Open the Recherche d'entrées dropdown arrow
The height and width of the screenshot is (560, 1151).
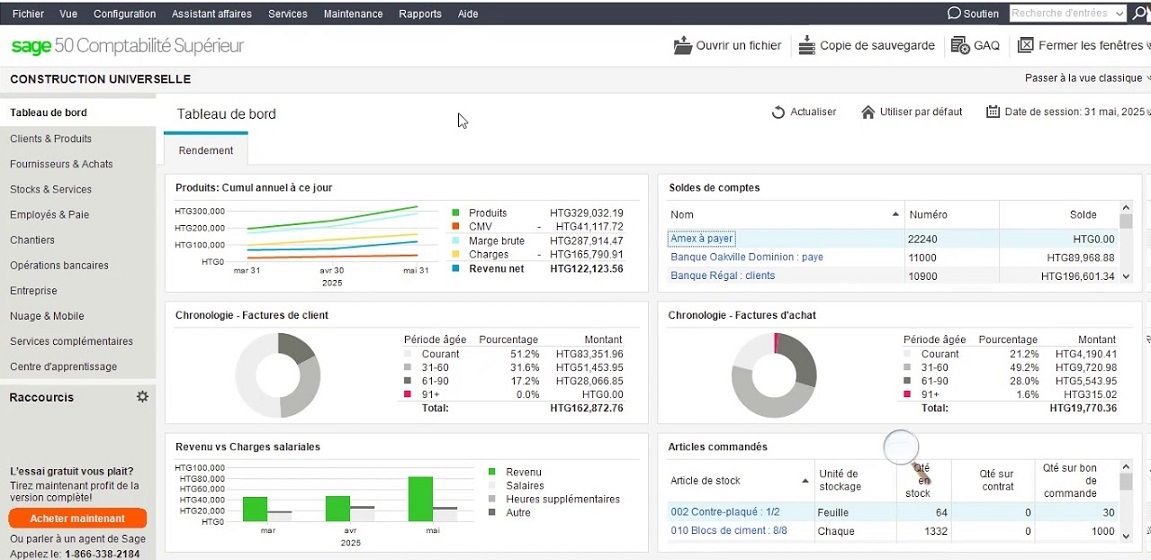[x=1118, y=14]
